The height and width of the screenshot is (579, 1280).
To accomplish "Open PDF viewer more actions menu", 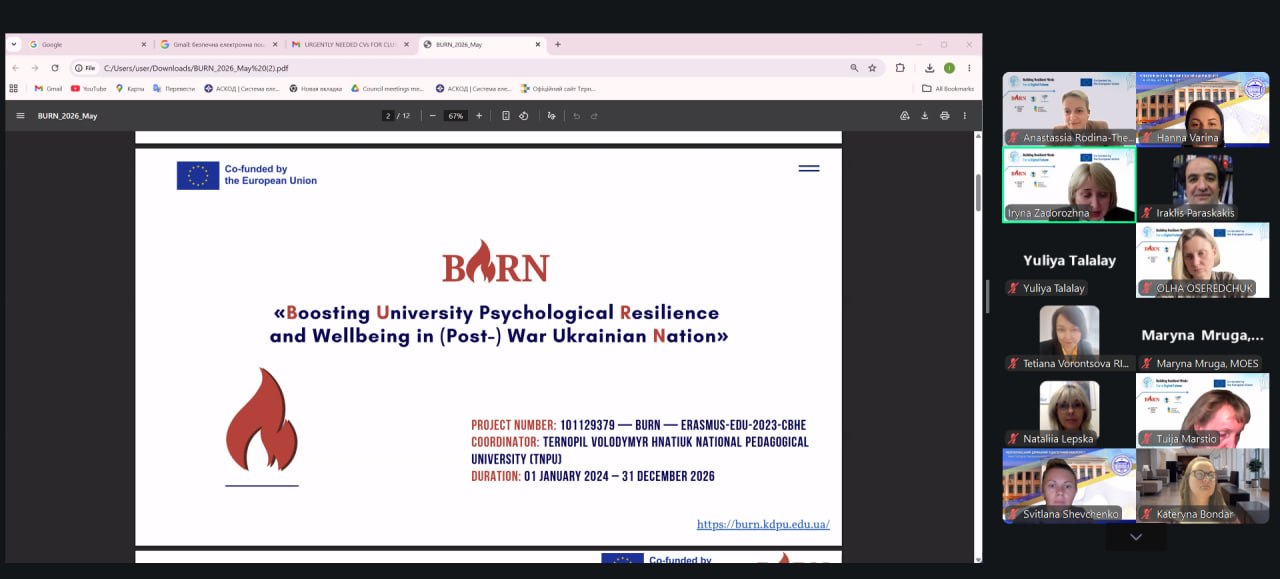I will coord(965,116).
